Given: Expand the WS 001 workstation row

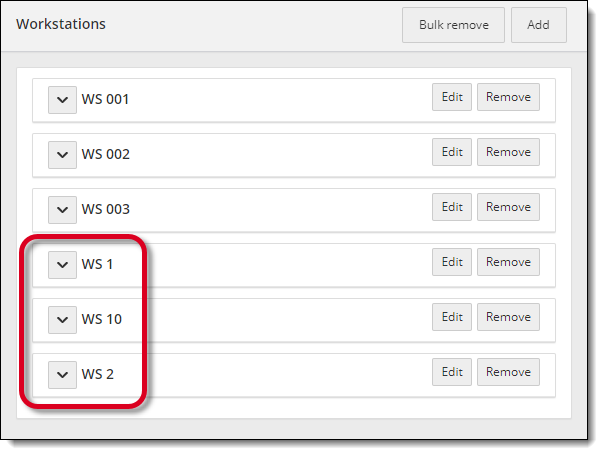Looking at the screenshot, I should [x=62, y=99].
